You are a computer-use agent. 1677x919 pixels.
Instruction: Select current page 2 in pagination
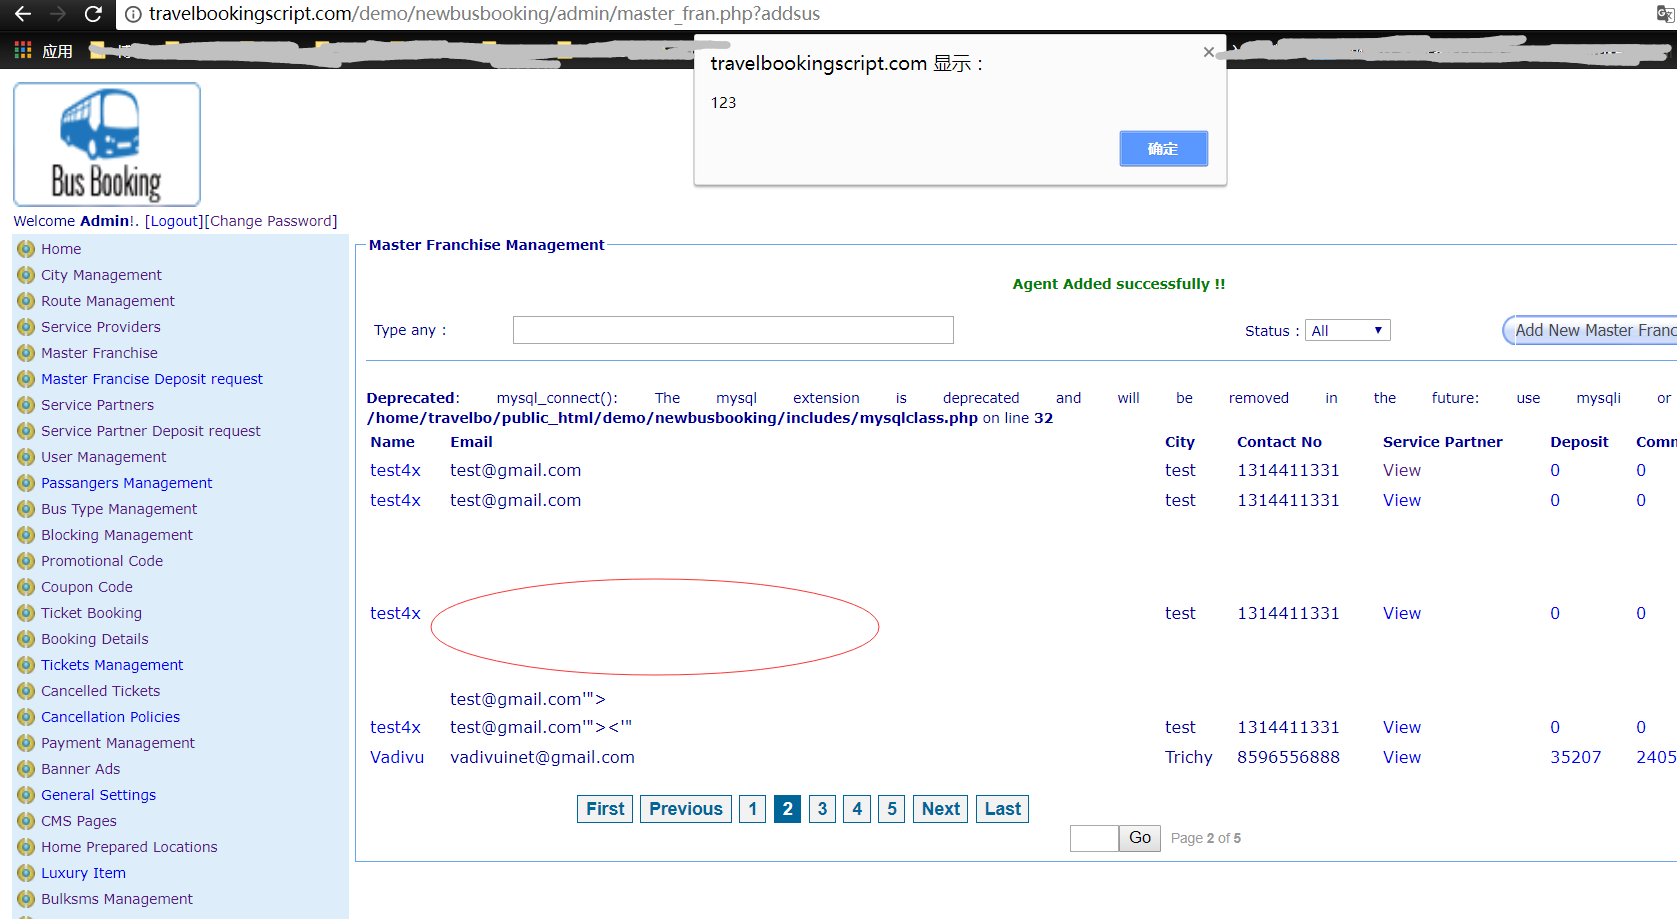click(788, 809)
